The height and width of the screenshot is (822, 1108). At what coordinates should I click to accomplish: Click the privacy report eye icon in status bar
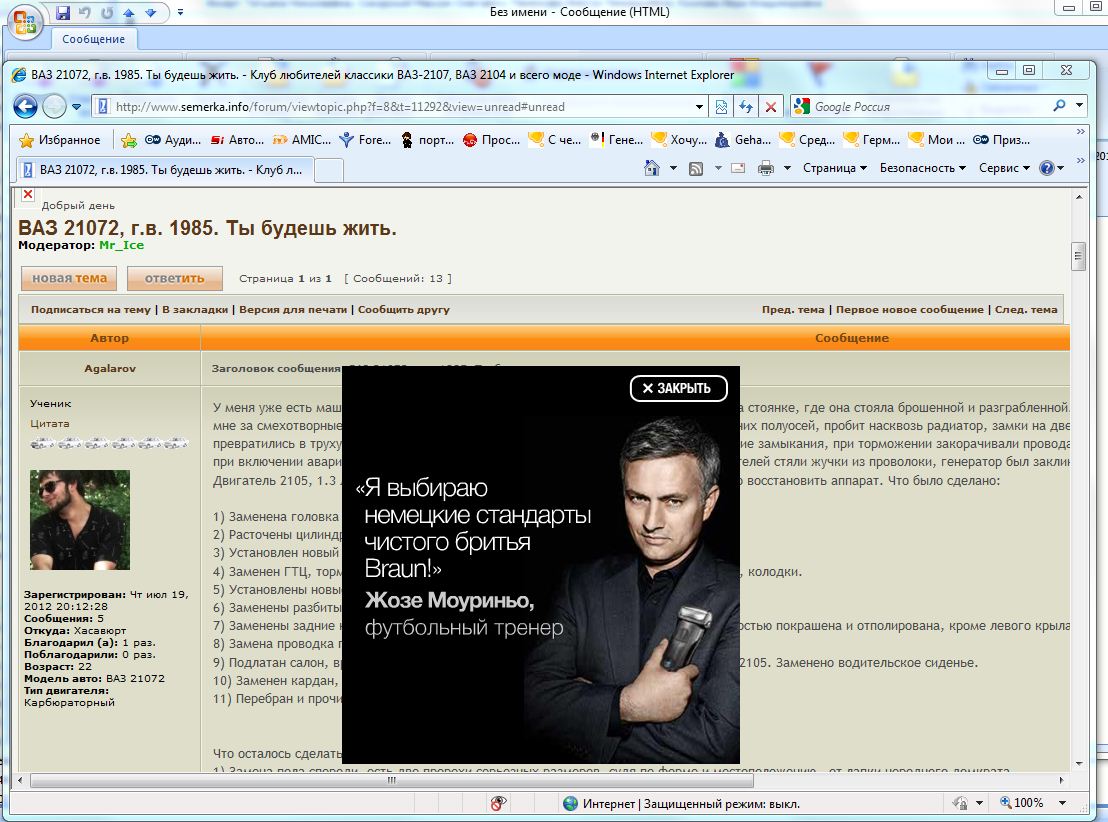pos(499,803)
